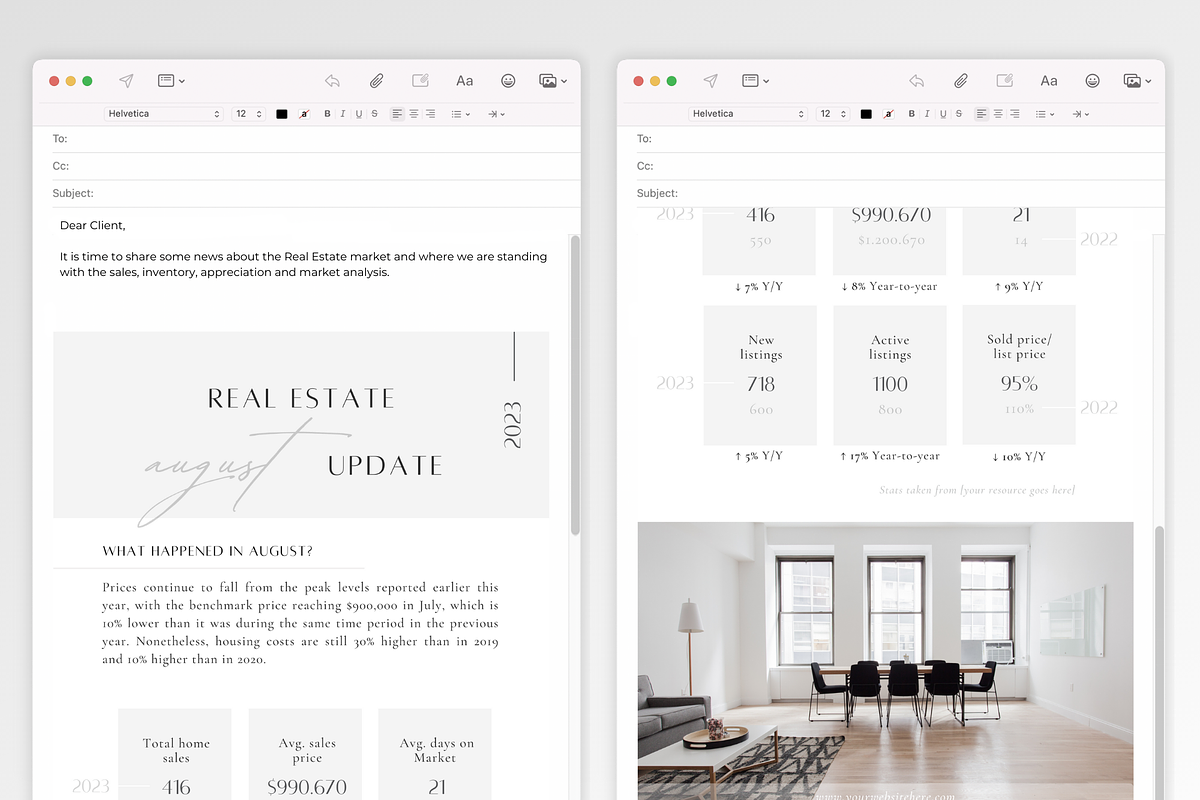Toggle underline in right window format bar
The height and width of the screenshot is (800, 1200).
943,114
